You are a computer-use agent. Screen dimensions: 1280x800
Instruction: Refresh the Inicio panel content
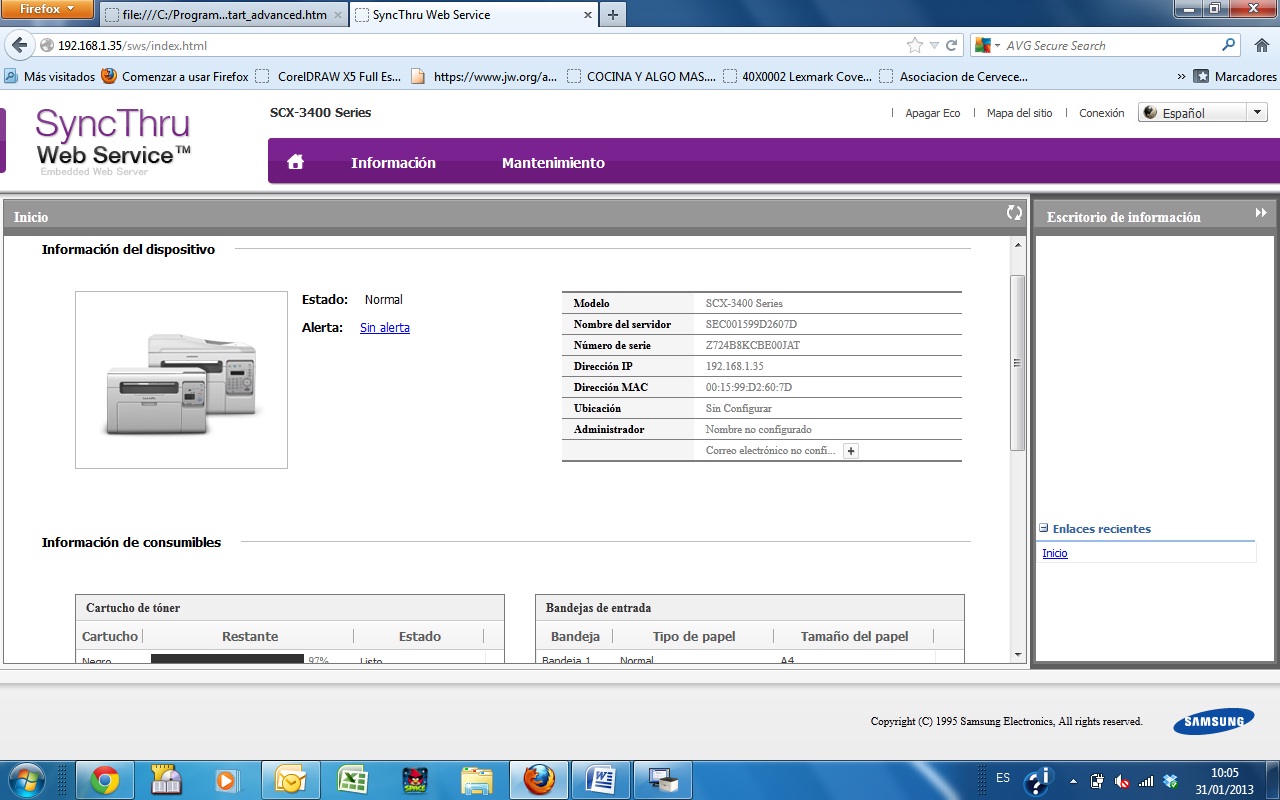(x=1014, y=212)
